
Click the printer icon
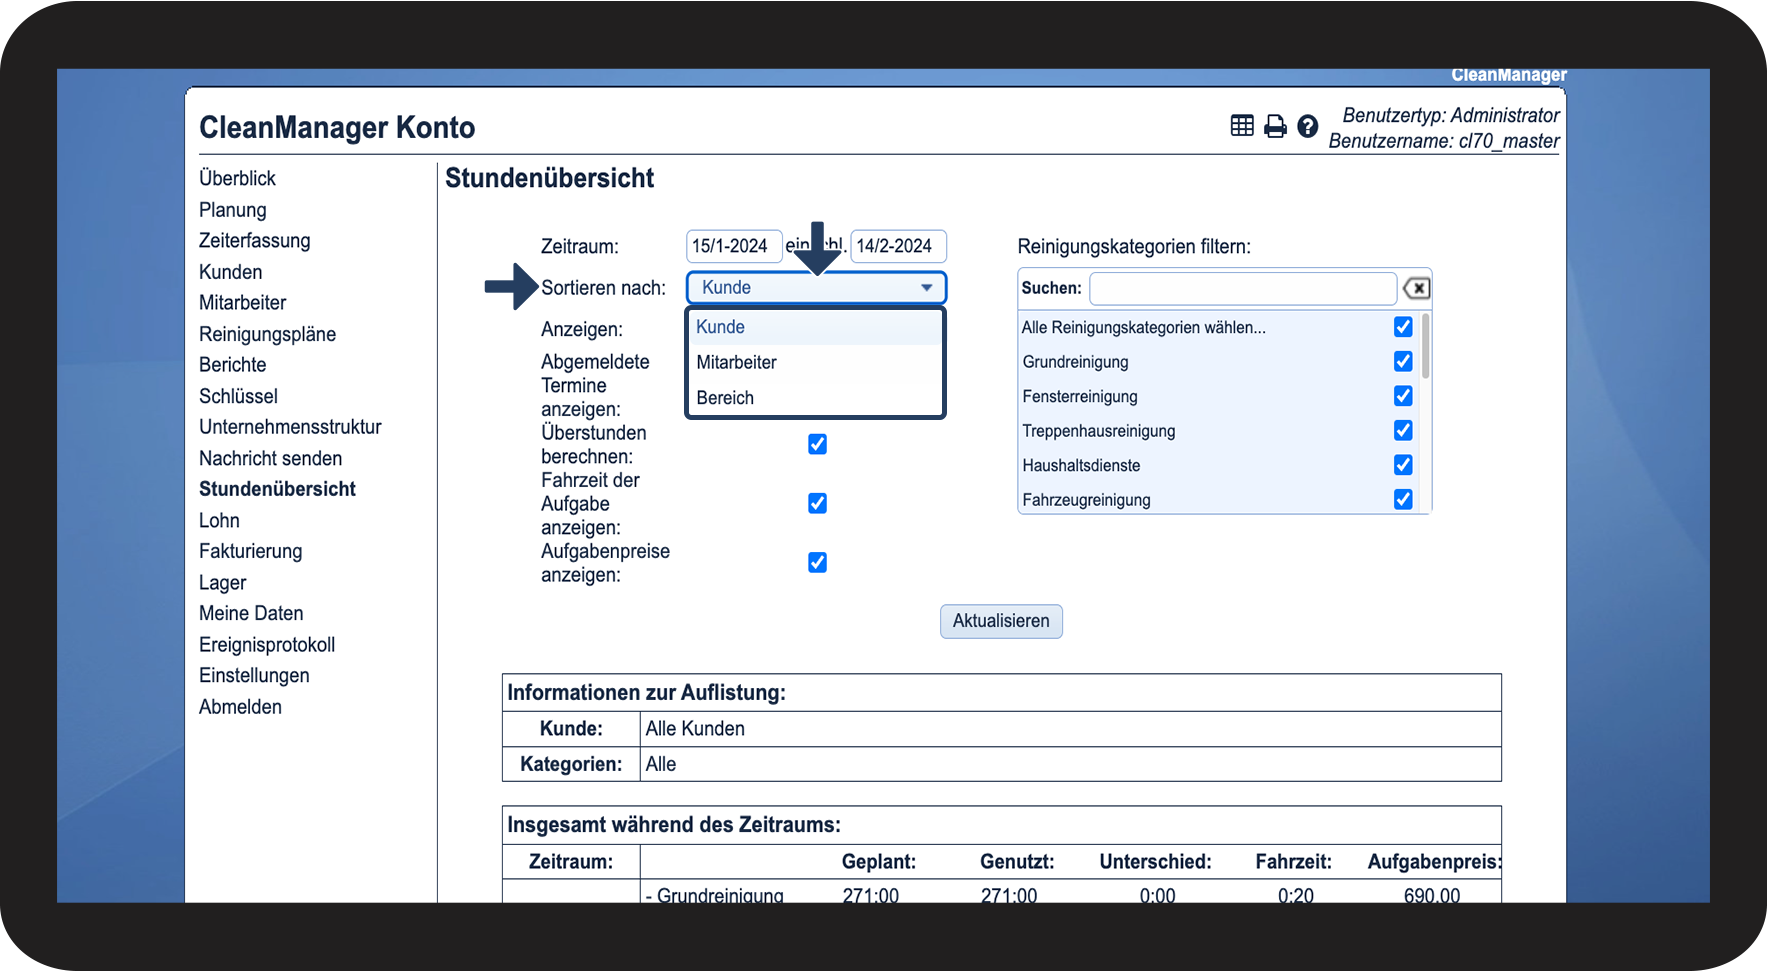tap(1275, 126)
